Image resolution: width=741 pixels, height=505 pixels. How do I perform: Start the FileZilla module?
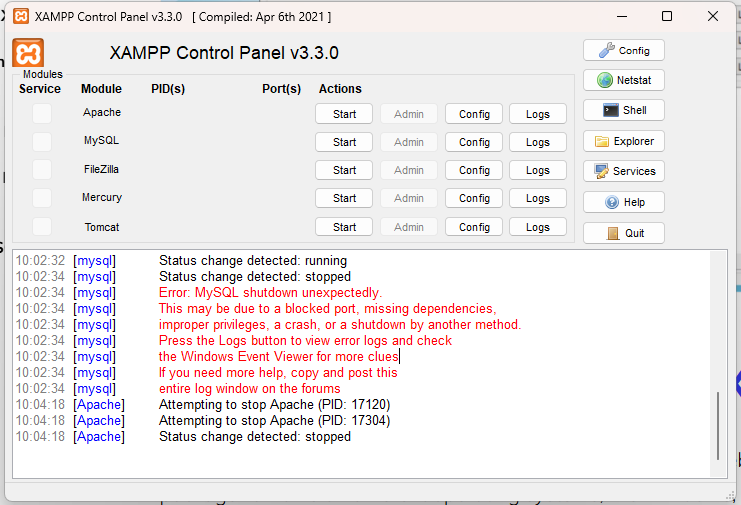pyautogui.click(x=344, y=170)
